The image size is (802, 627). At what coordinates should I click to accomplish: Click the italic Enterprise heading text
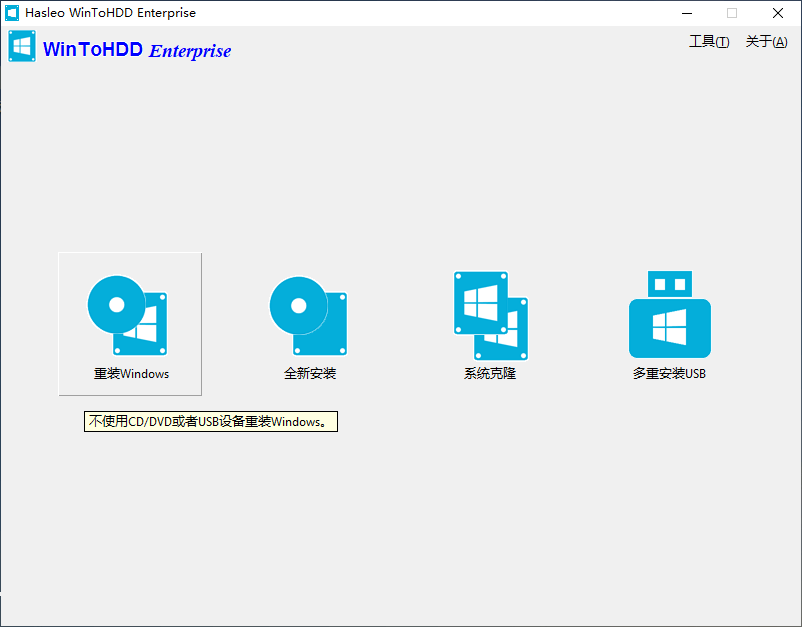[190, 51]
